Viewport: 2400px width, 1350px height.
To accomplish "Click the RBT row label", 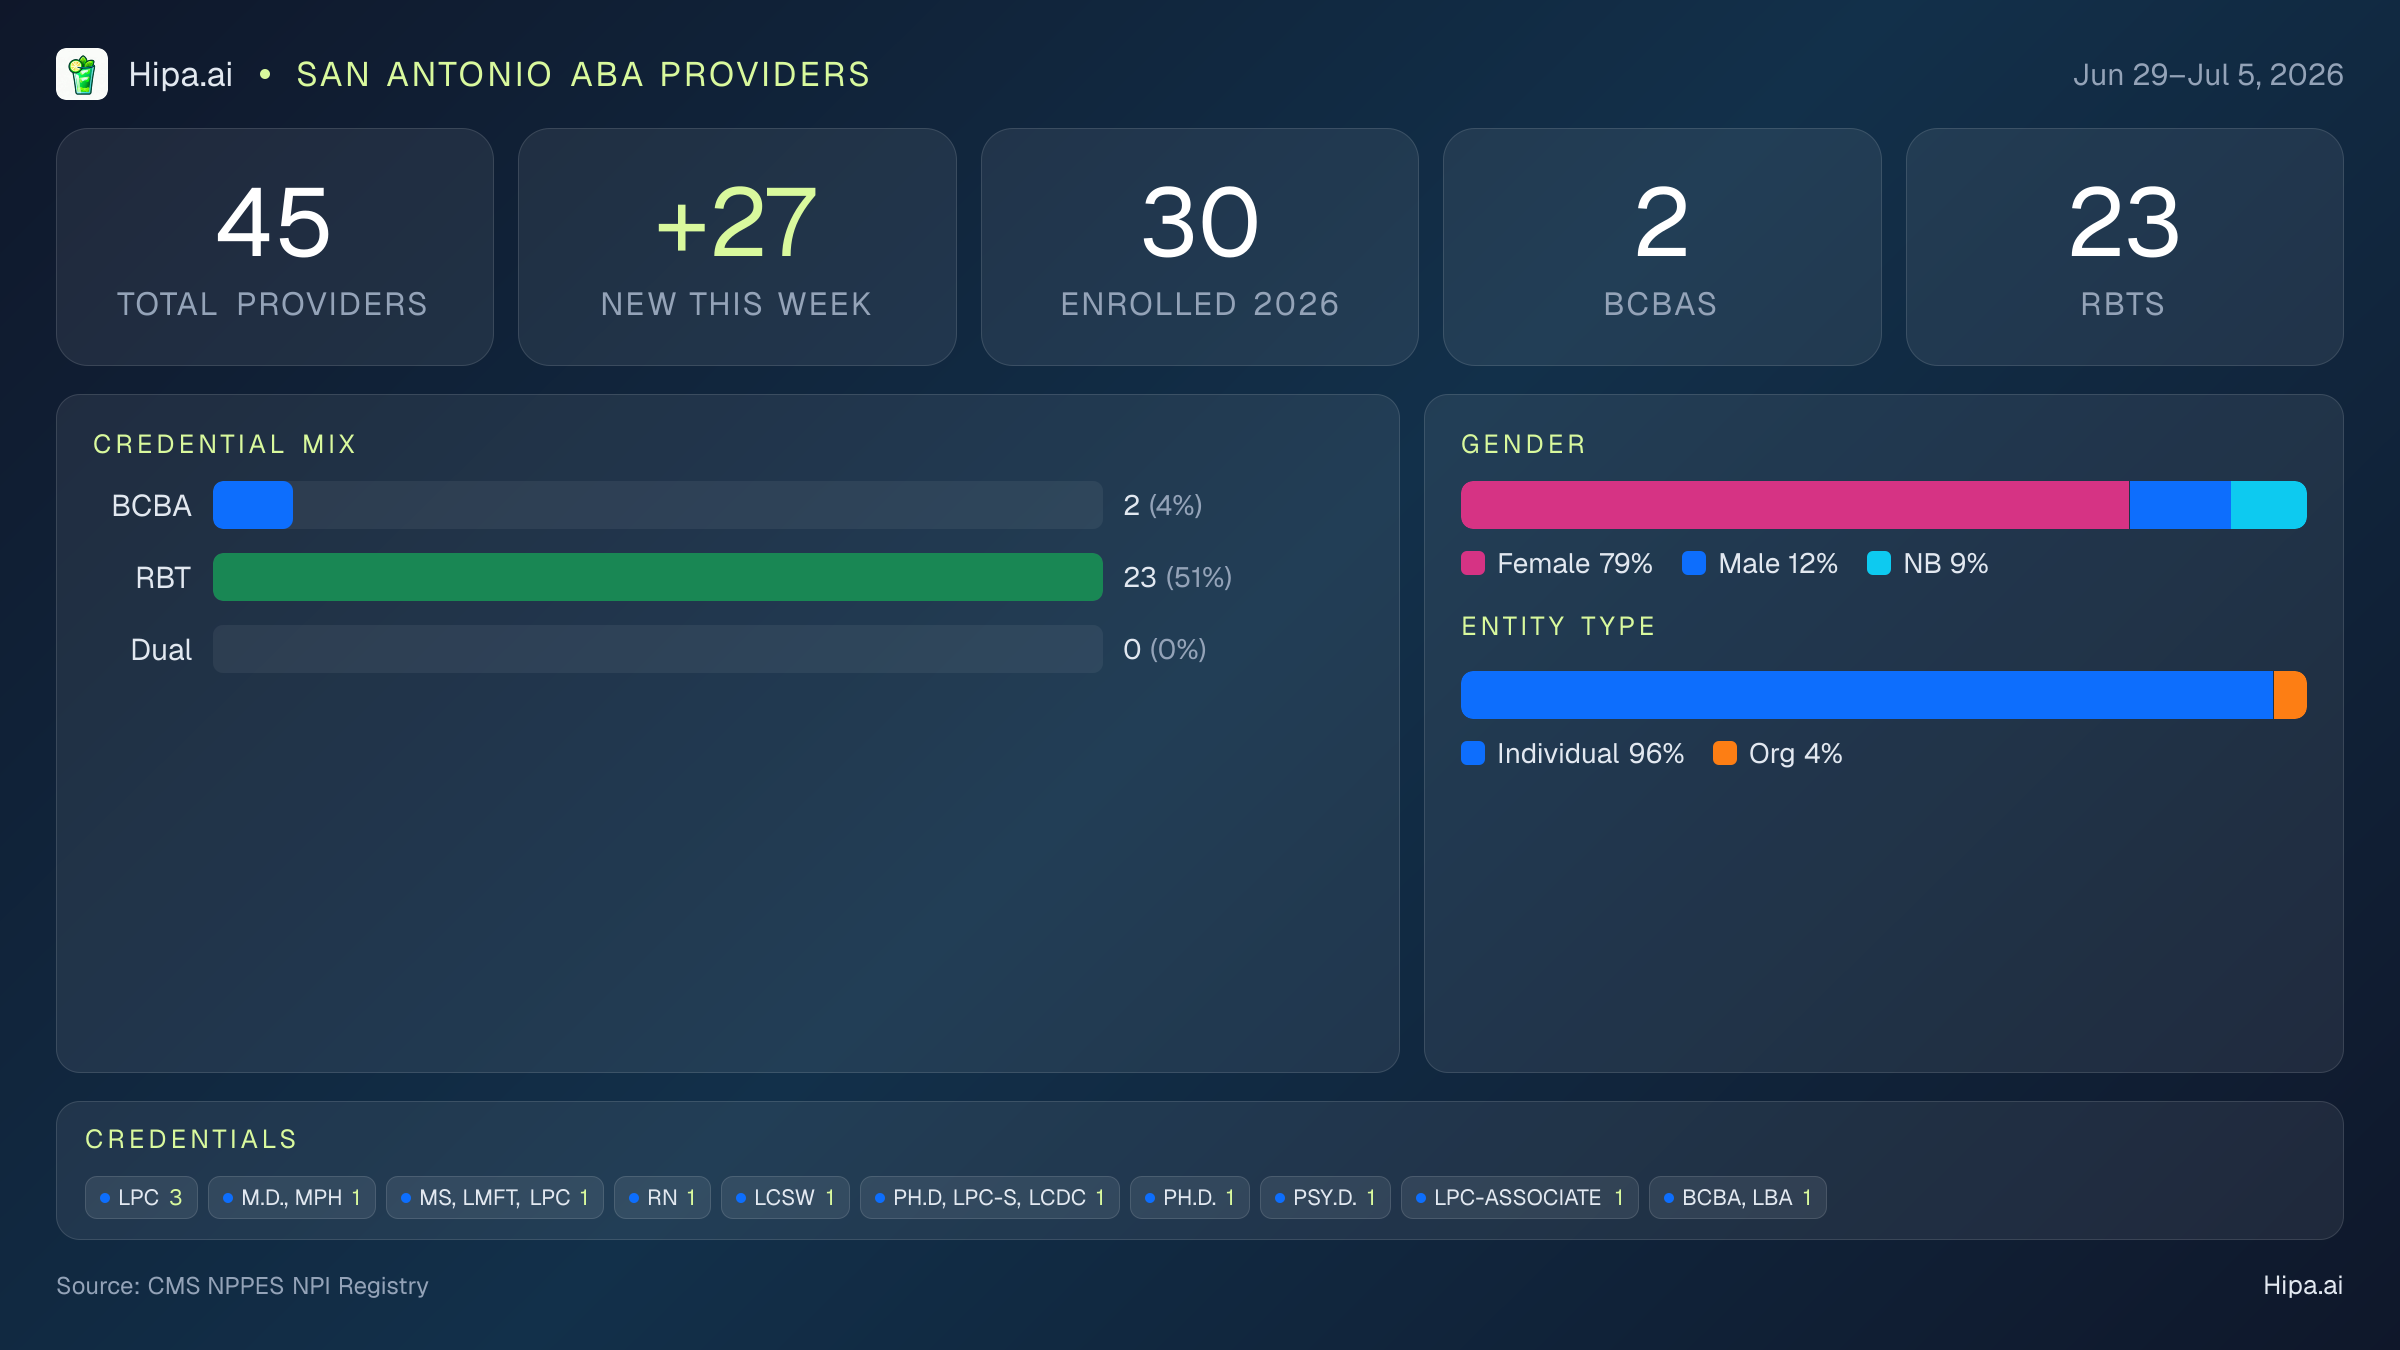I will (163, 577).
